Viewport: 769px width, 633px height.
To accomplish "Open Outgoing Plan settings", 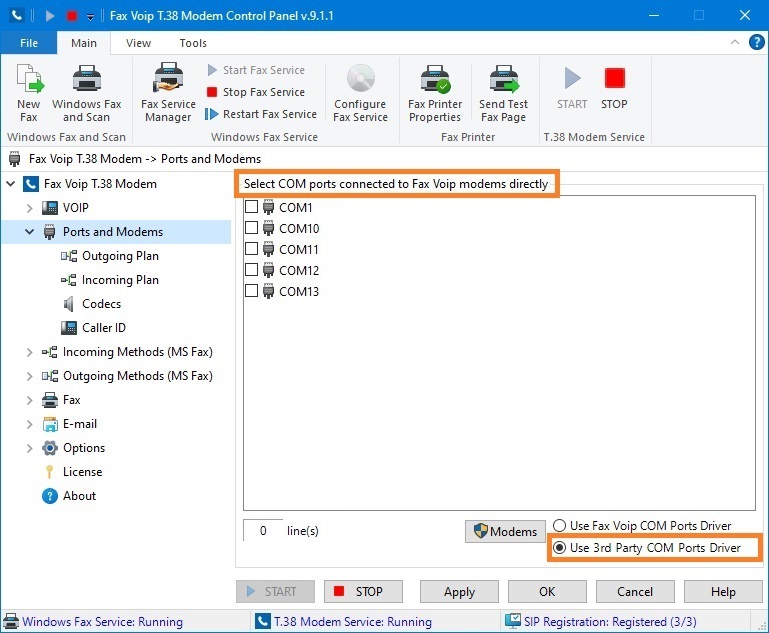I will tap(110, 256).
